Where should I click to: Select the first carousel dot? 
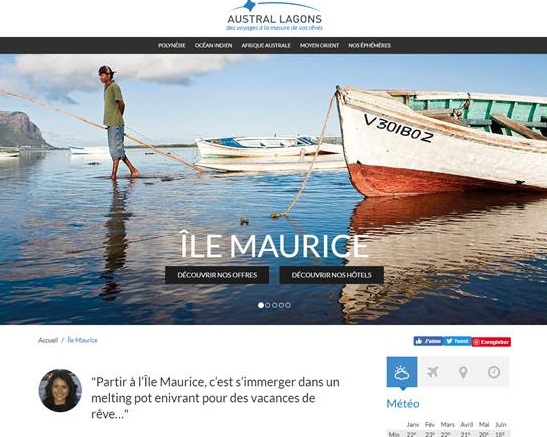(x=261, y=305)
